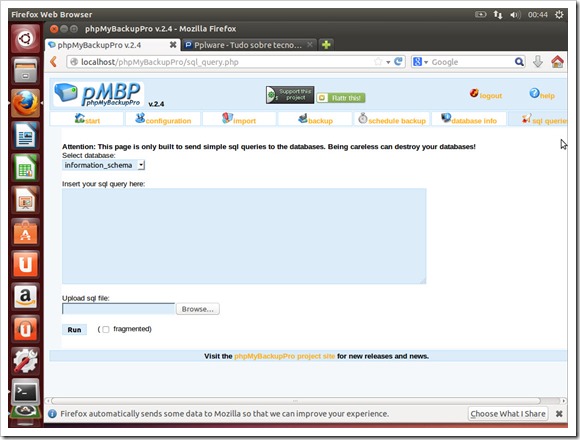
Task: Open Files manager in launcher
Action: (x=25, y=71)
